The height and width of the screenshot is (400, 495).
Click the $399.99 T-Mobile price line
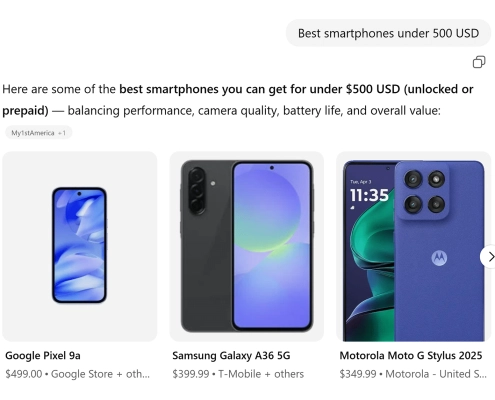[x=238, y=374]
